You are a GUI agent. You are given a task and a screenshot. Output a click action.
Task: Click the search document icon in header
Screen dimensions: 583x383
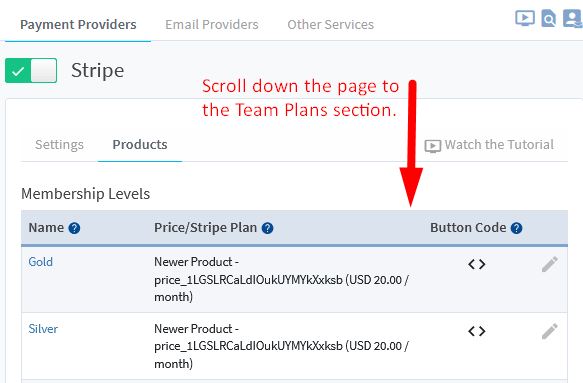click(x=548, y=19)
